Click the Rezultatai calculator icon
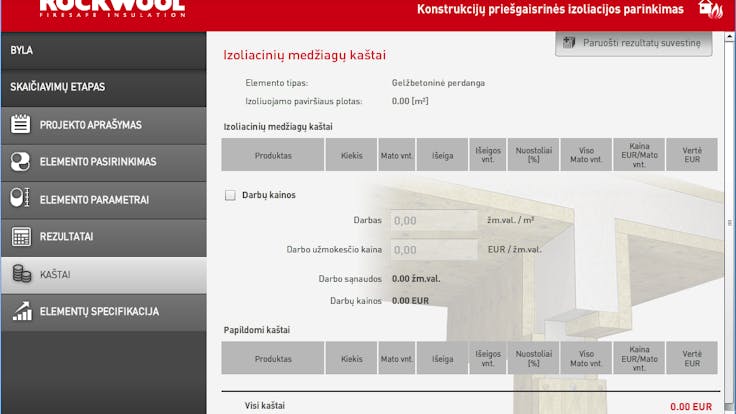 pos(21,237)
